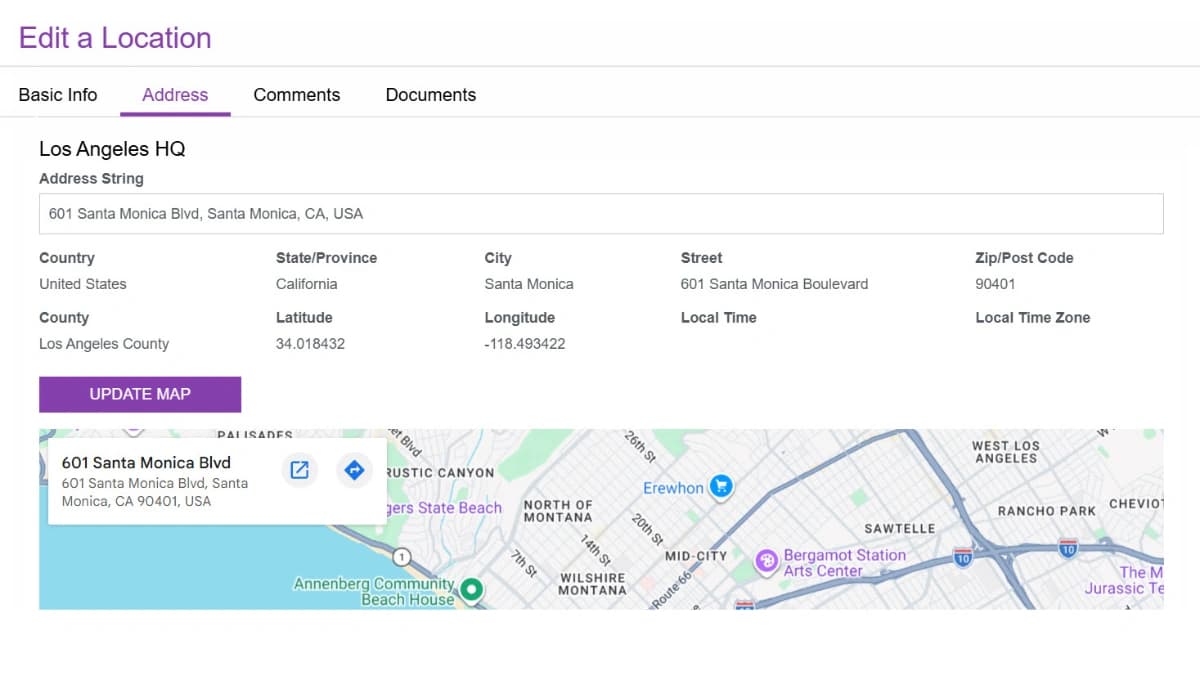The image size is (1200, 675).
Task: Click the WILSHIRE MONTANA map label
Action: (x=593, y=584)
